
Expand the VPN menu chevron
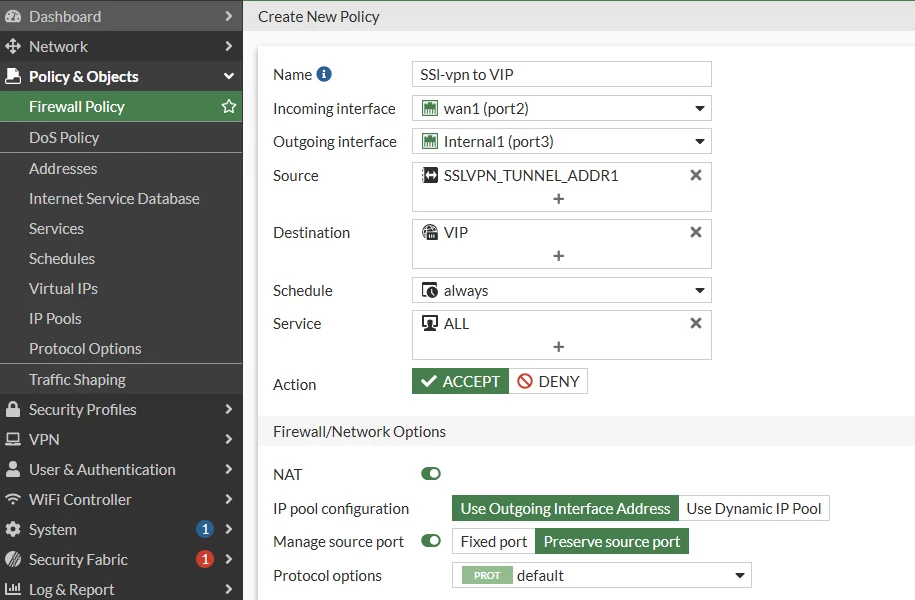tap(229, 439)
